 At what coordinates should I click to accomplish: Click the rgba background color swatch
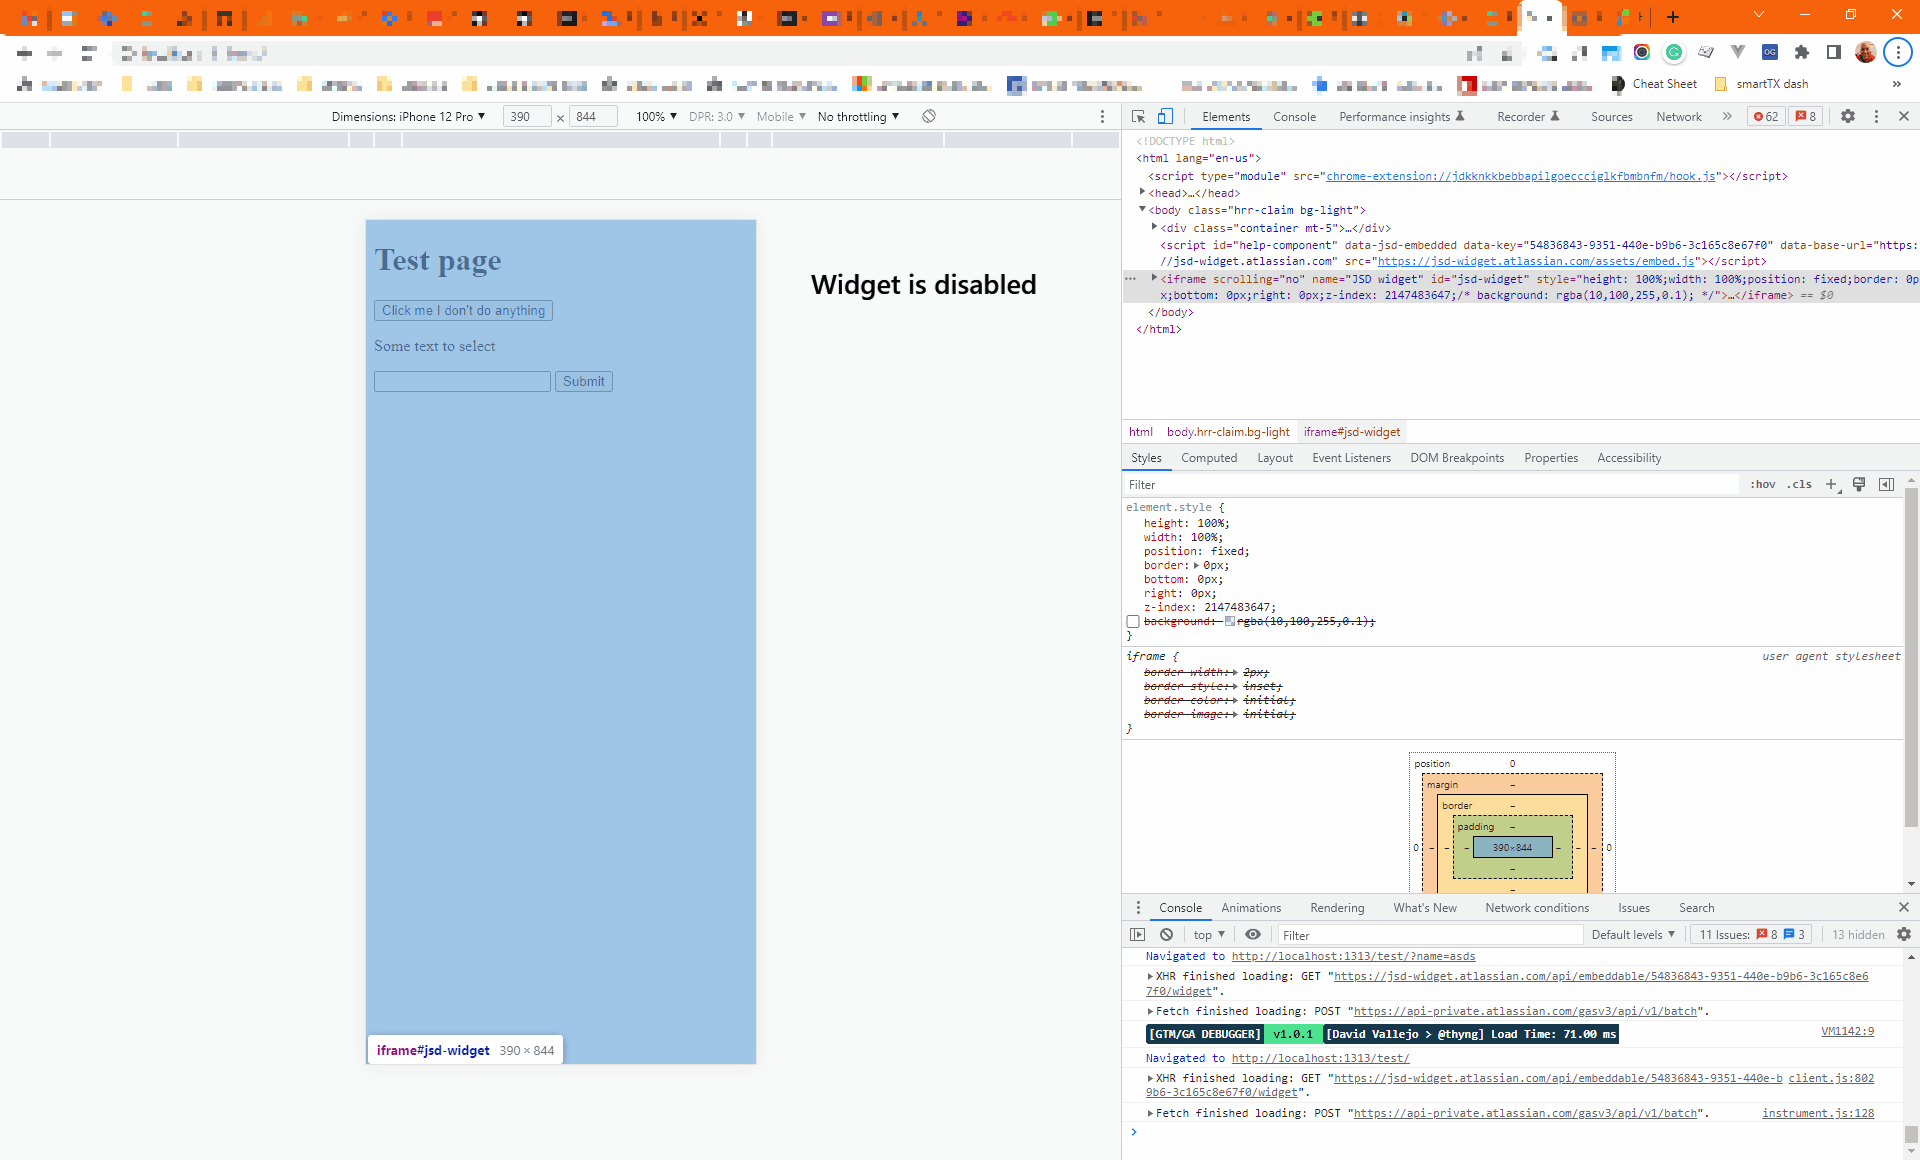coord(1229,622)
